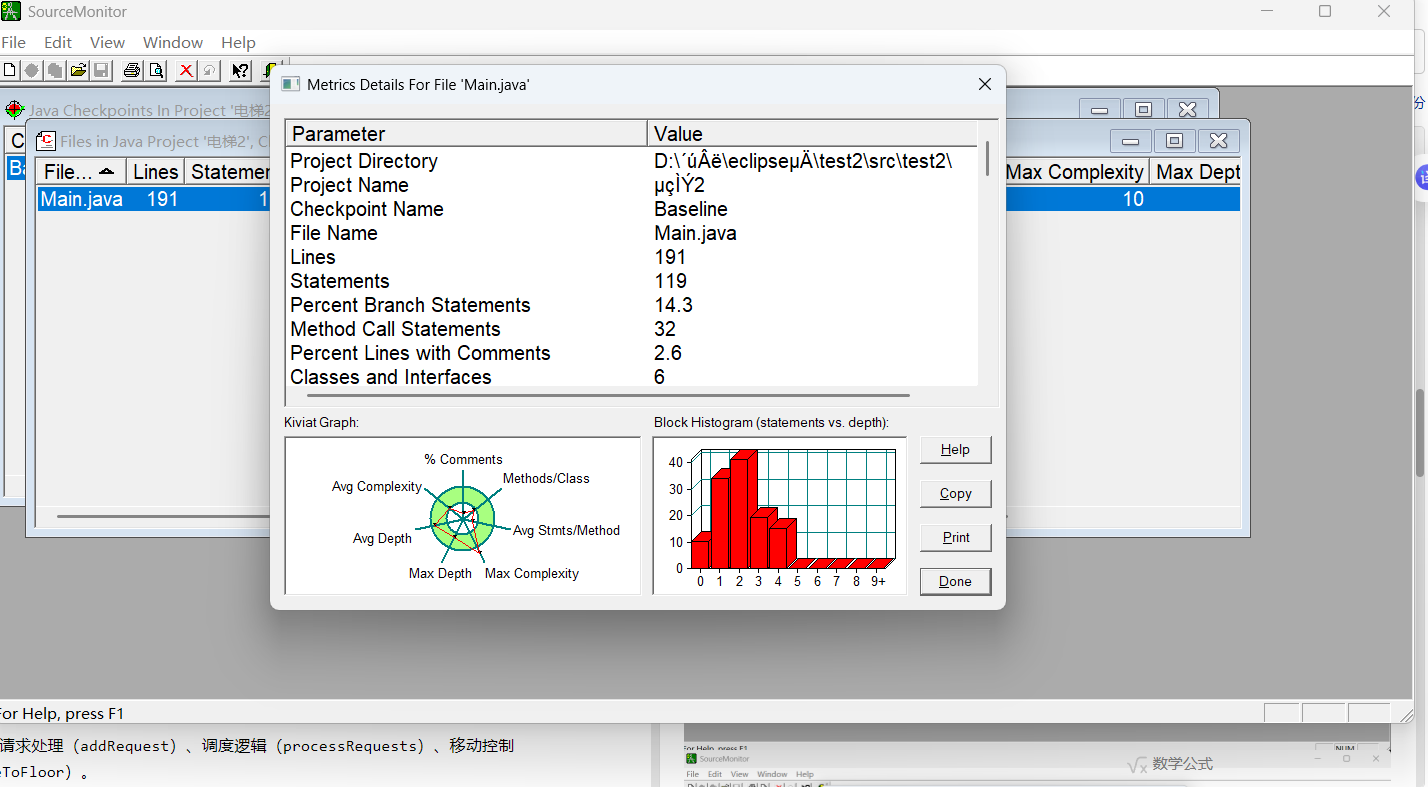Click the Max Depth column header
Image resolution: width=1428 pixels, height=787 pixels.
point(1196,172)
